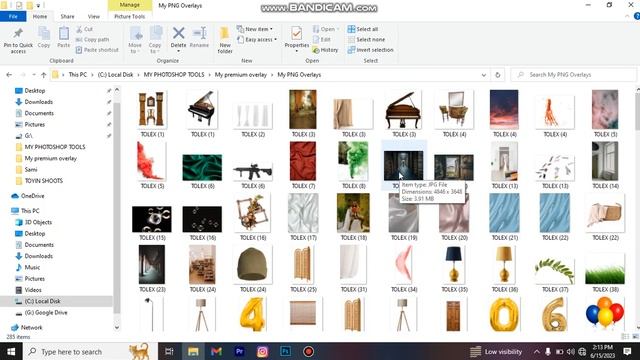Click the Edit ribbon button
Image resolution: width=640 pixels, height=360 pixels.
[322, 40]
